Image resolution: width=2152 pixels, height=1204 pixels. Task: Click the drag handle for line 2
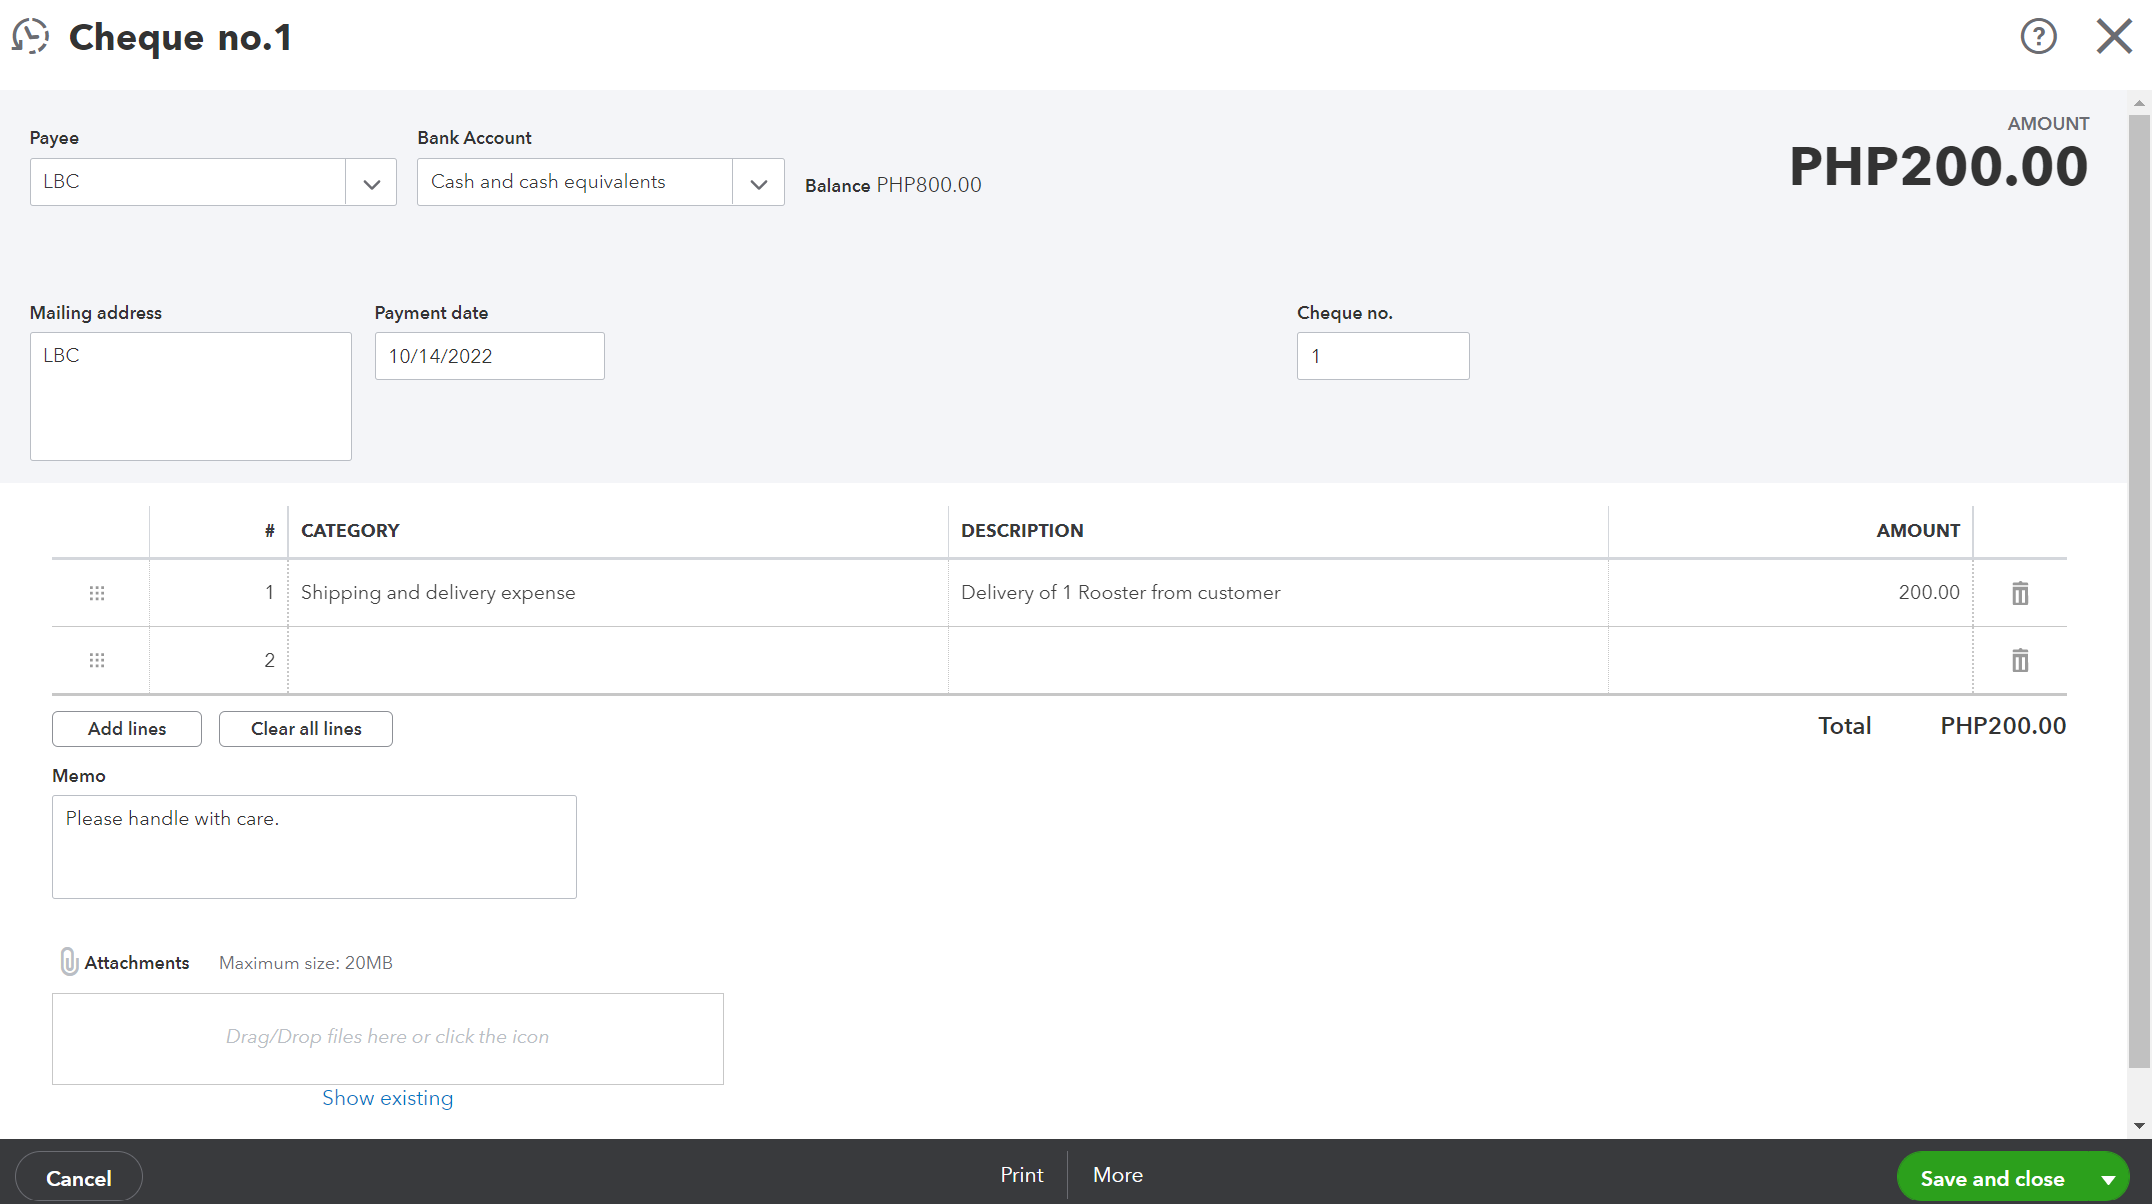click(97, 660)
